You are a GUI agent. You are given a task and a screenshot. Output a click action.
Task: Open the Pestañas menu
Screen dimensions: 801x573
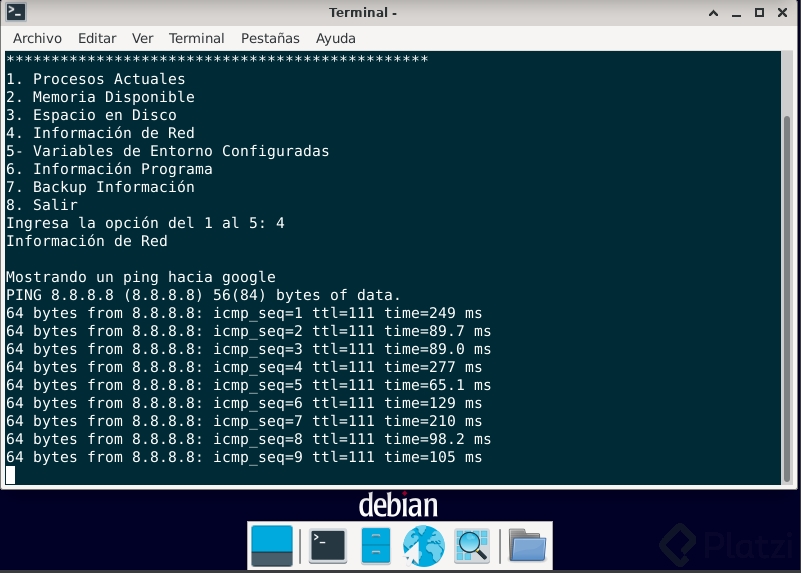270,38
